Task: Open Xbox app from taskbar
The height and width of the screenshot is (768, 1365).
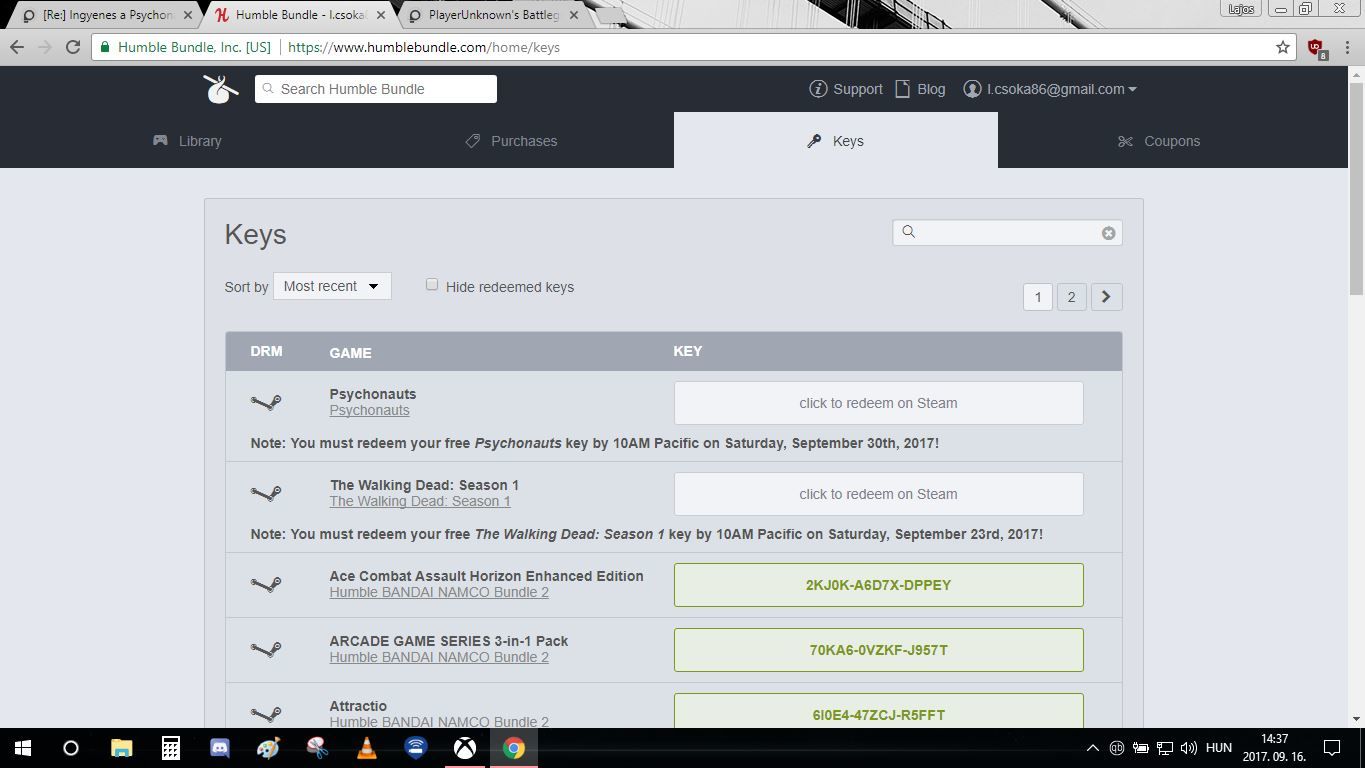Action: (x=465, y=748)
